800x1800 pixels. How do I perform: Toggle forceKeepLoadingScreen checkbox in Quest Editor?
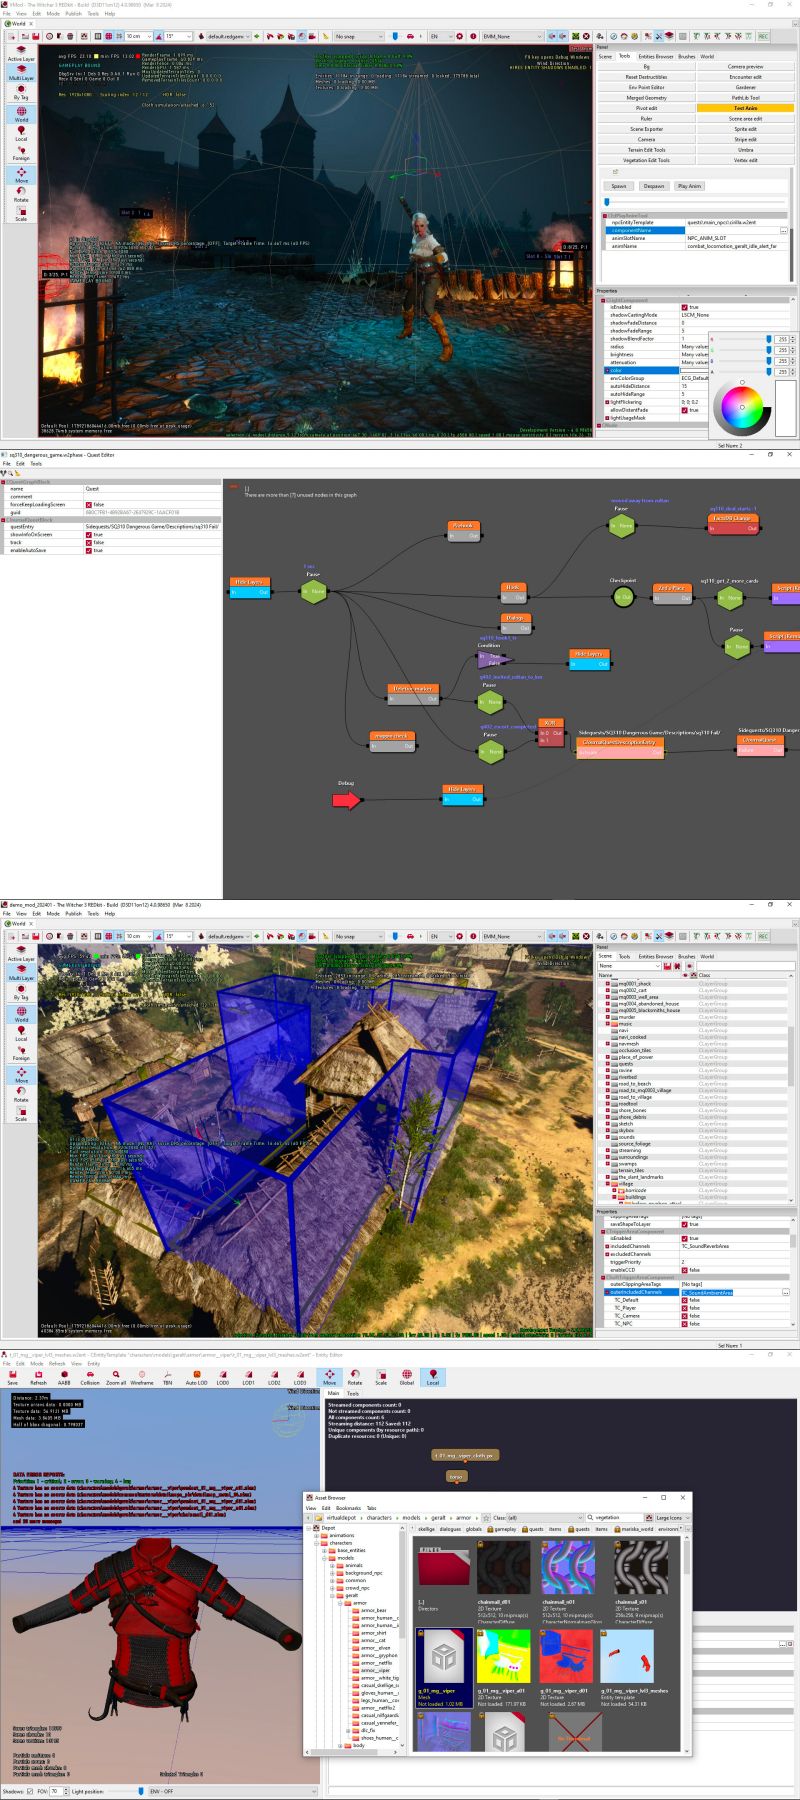point(88,504)
